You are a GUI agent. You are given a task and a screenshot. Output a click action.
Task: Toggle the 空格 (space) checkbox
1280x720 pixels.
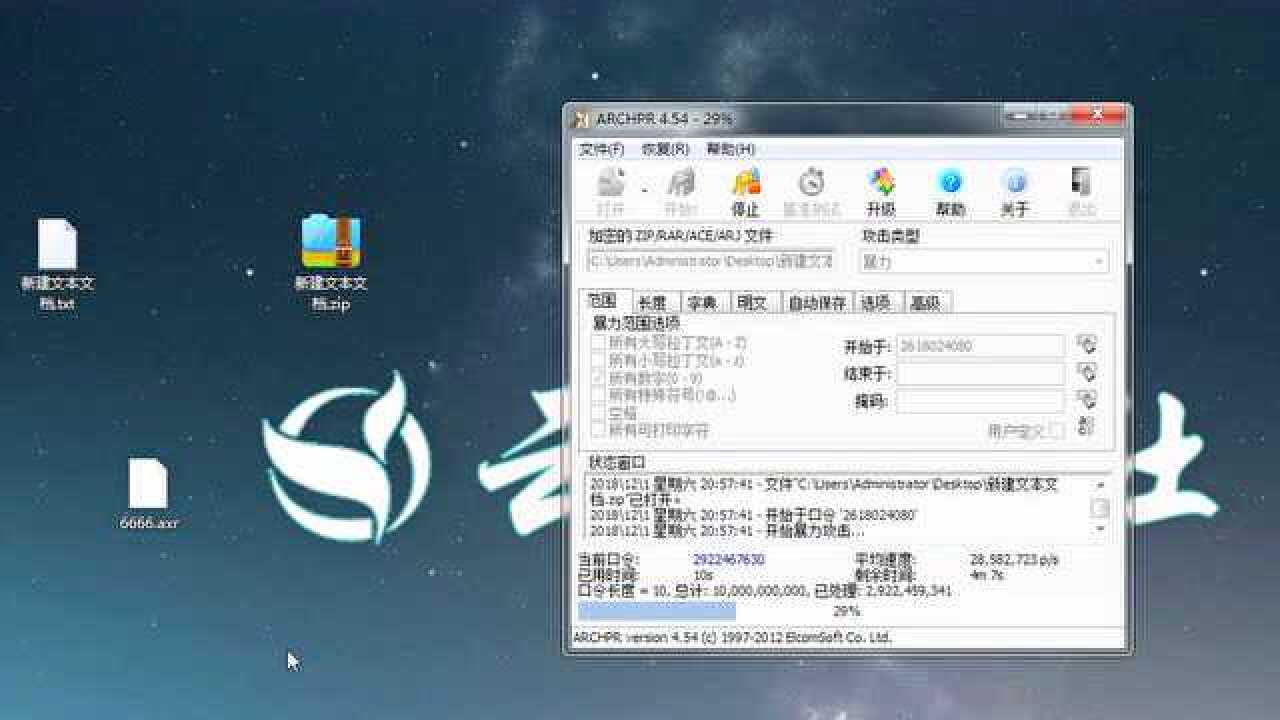pos(598,412)
